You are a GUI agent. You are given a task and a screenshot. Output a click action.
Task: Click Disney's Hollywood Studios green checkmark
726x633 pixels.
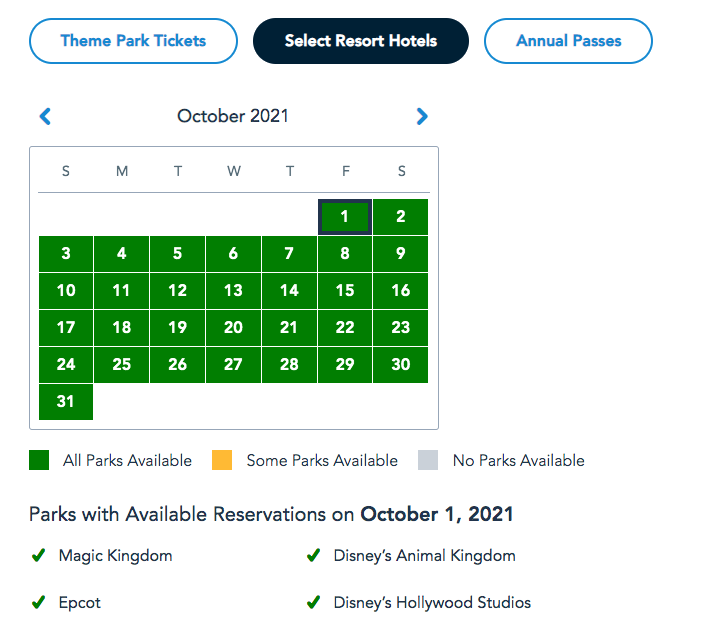(x=313, y=603)
